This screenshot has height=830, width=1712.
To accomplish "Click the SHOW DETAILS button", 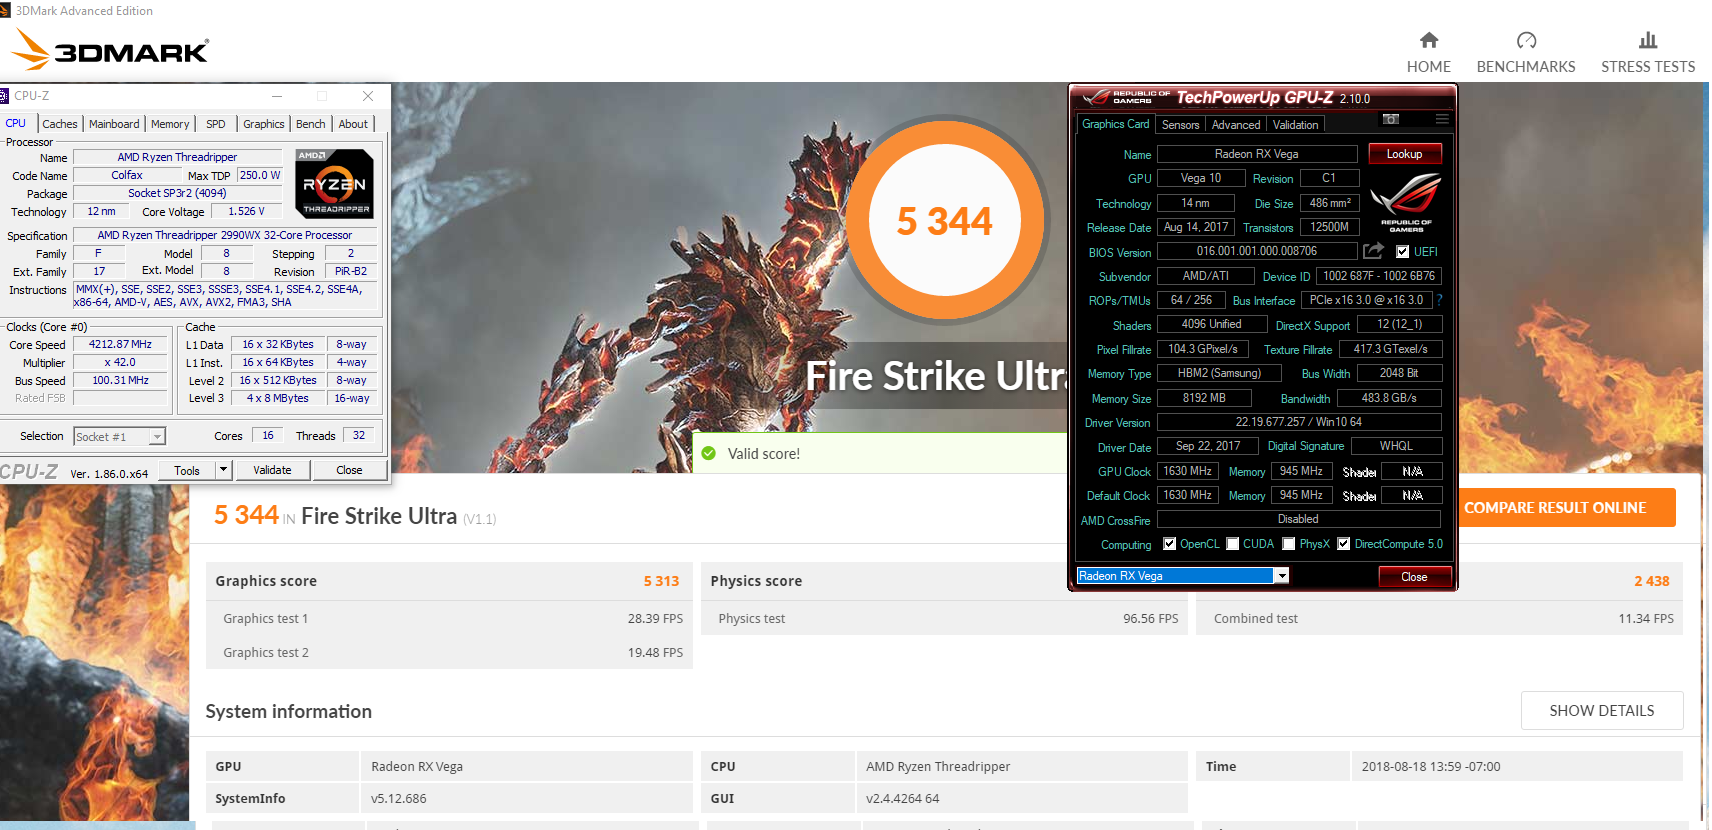I will 1602,710.
